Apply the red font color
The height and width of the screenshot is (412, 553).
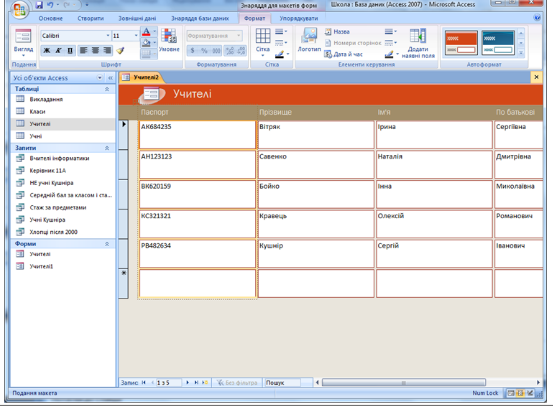pos(146,32)
